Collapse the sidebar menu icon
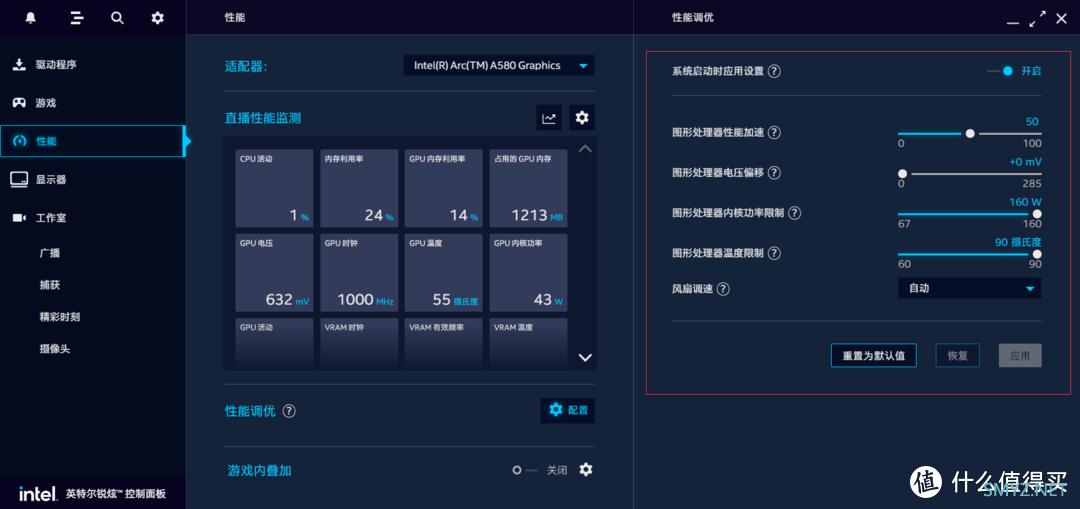The image size is (1080, 509). (76, 18)
